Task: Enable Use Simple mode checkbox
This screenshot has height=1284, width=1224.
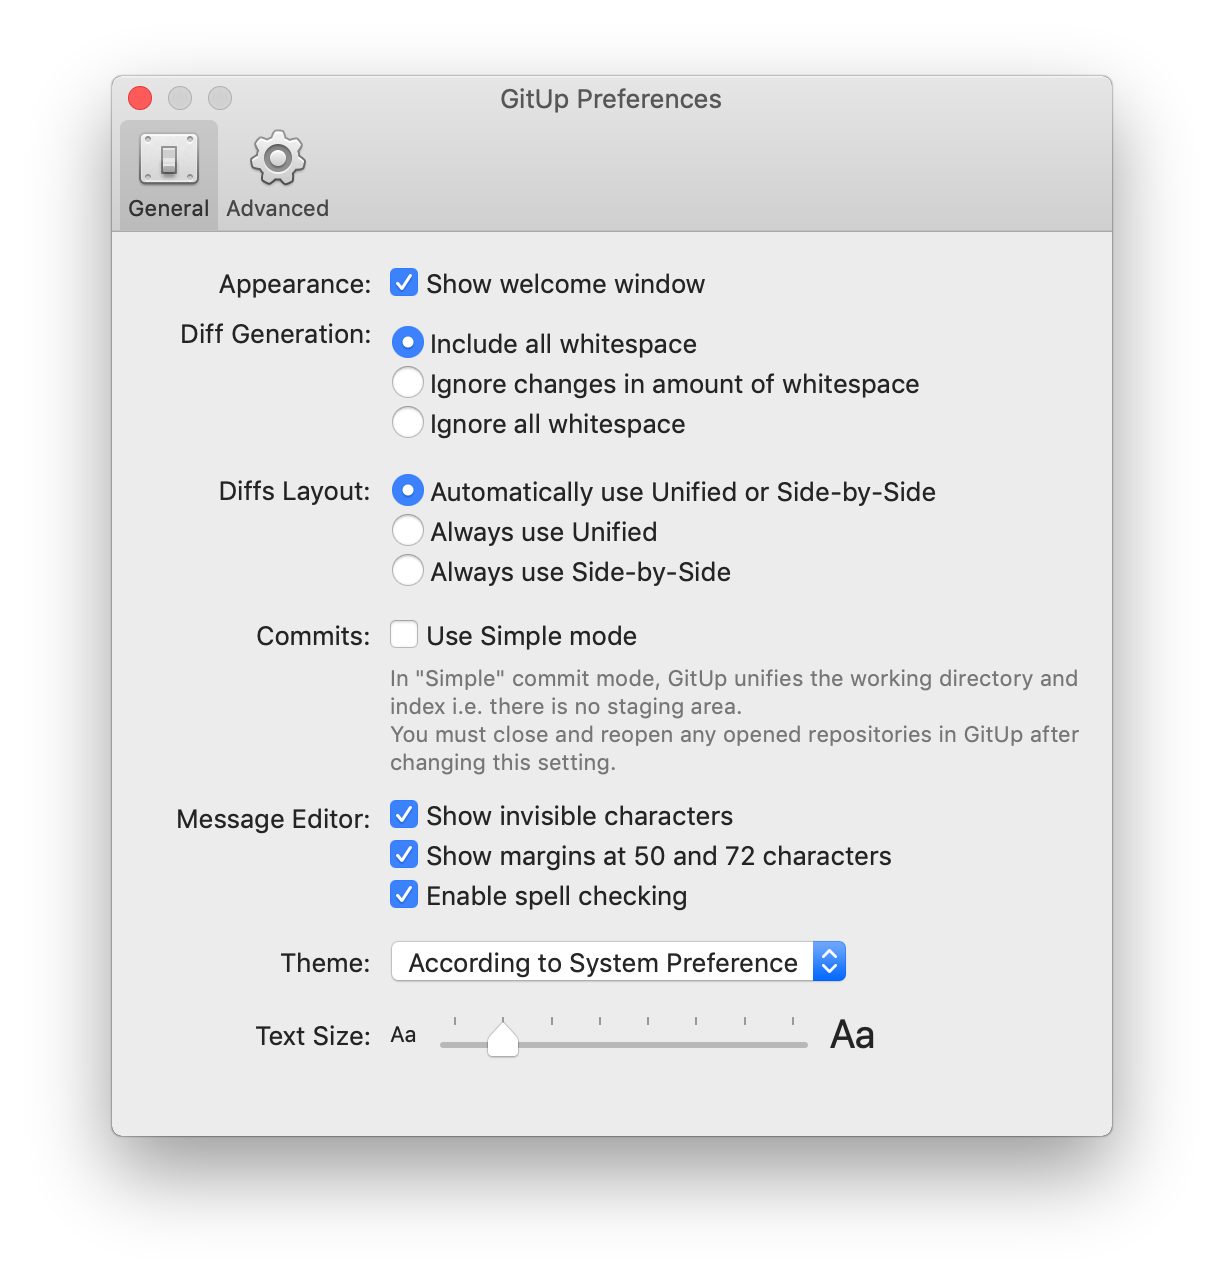Action: (x=404, y=635)
